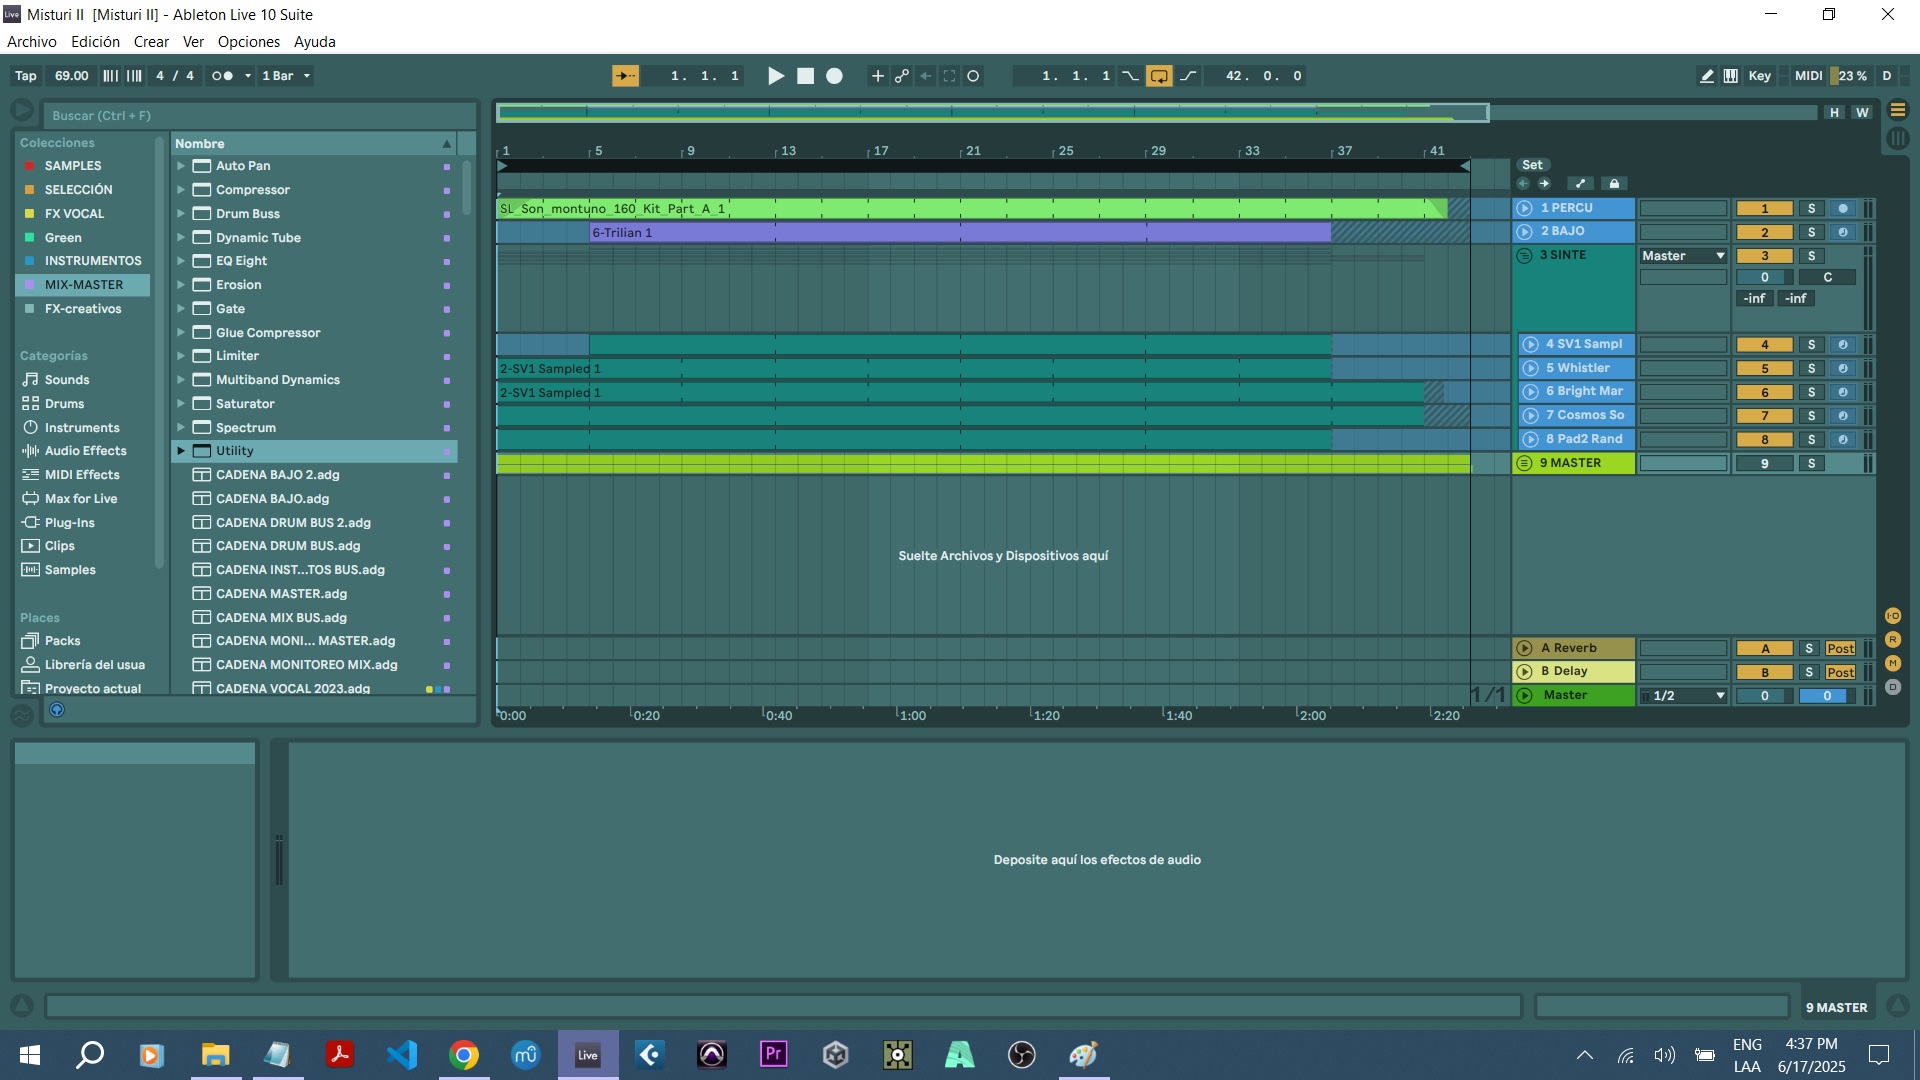Sort browser by the Nombre column
This screenshot has height=1080, width=1920.
click(314, 144)
